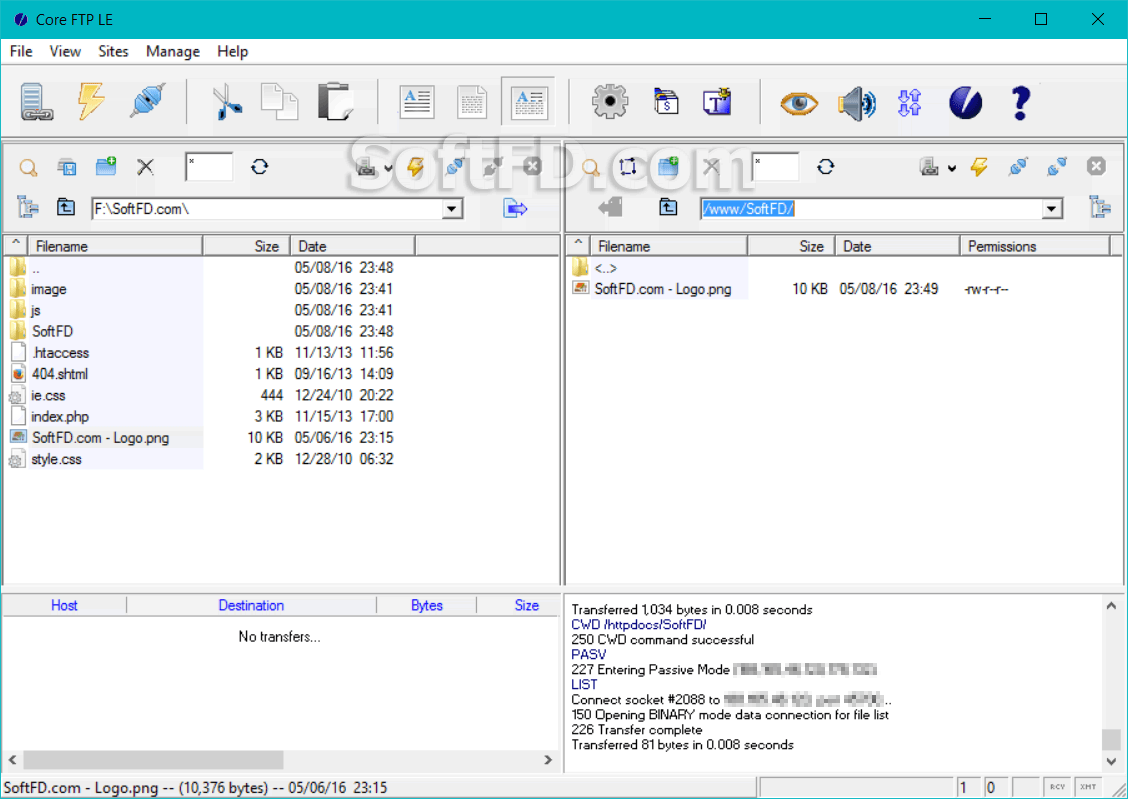This screenshot has height=799, width=1128.
Task: Open the File menu
Action: click(x=21, y=51)
